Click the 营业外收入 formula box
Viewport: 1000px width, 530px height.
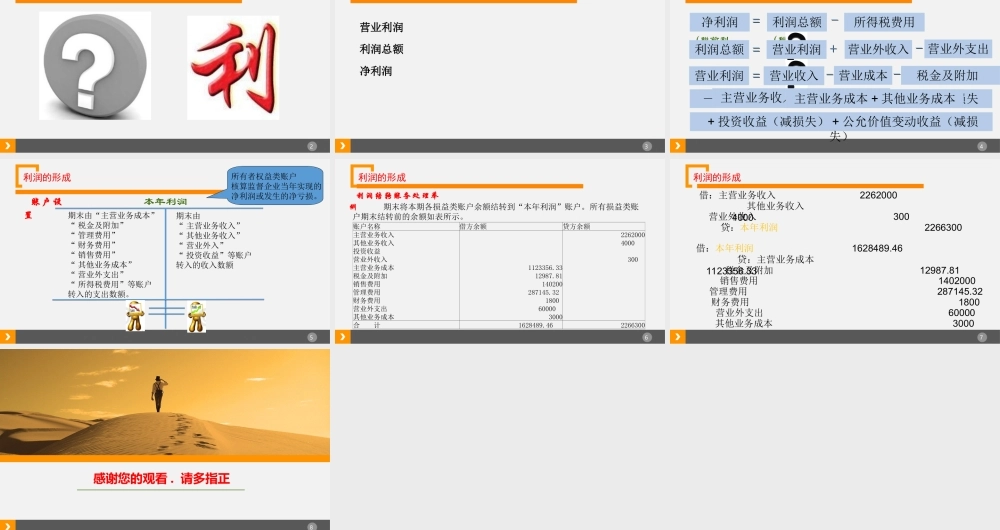(878, 49)
